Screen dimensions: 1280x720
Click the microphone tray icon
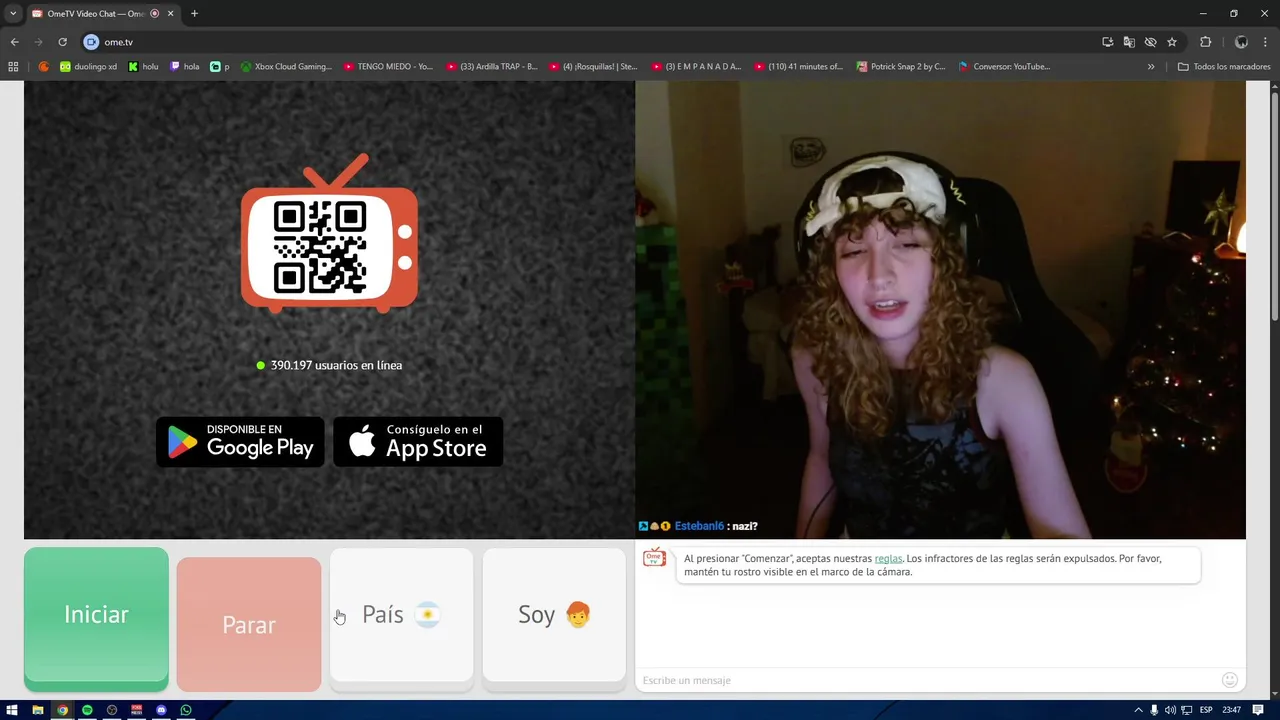(x=1154, y=710)
